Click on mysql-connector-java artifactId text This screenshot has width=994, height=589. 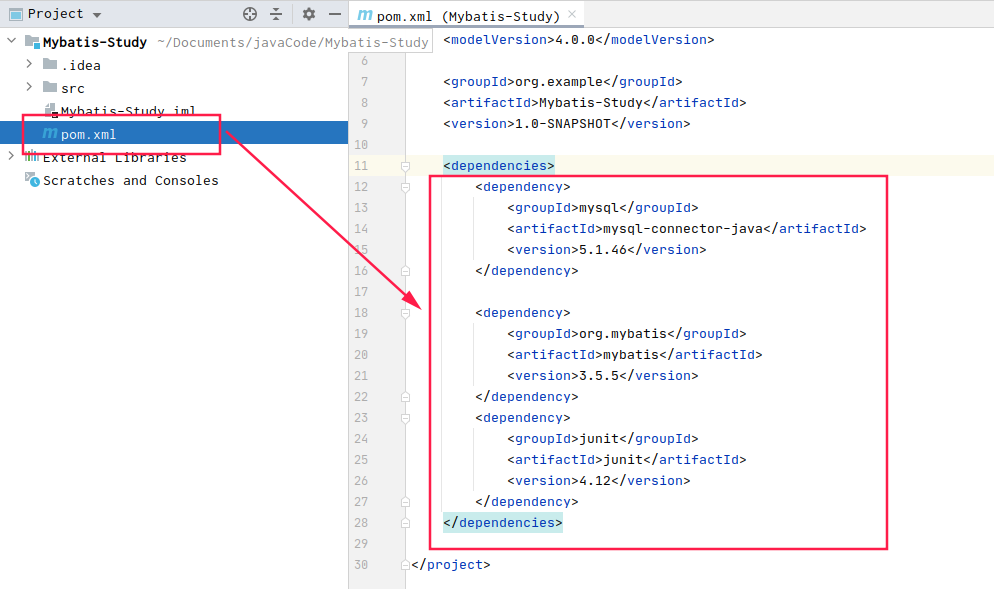683,228
